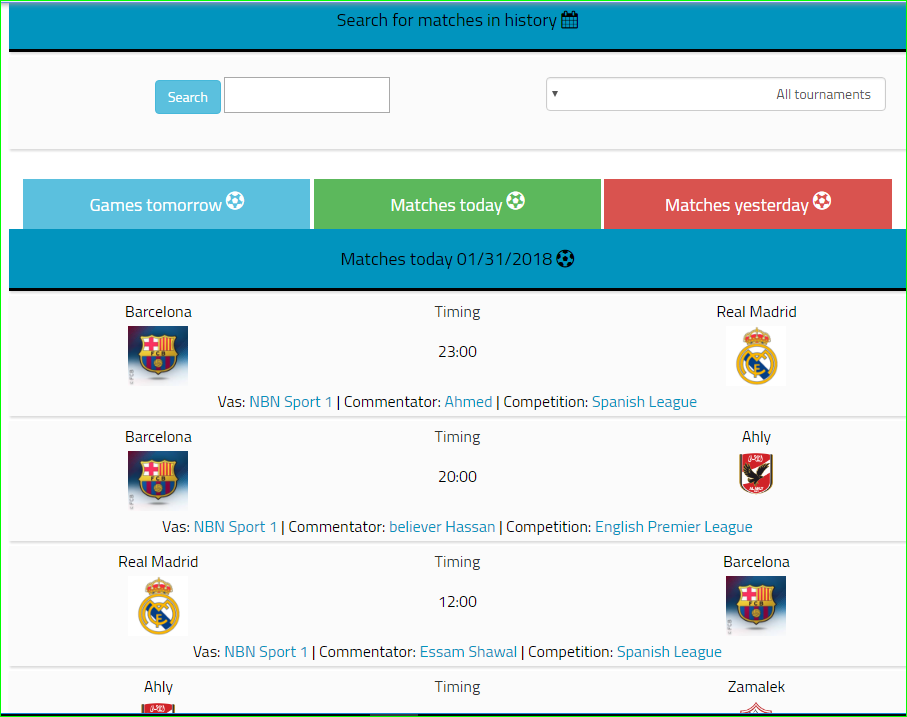This screenshot has width=907, height=717.
Task: Focus the match search text field
Action: pos(307,95)
